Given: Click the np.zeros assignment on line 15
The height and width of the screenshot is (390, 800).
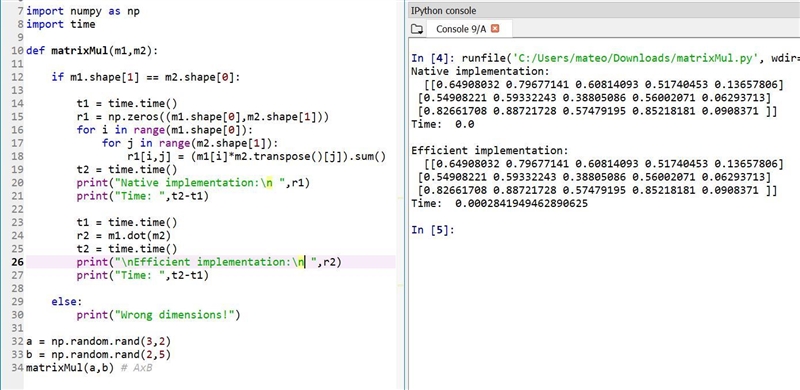Looking at the screenshot, I should tap(203, 117).
